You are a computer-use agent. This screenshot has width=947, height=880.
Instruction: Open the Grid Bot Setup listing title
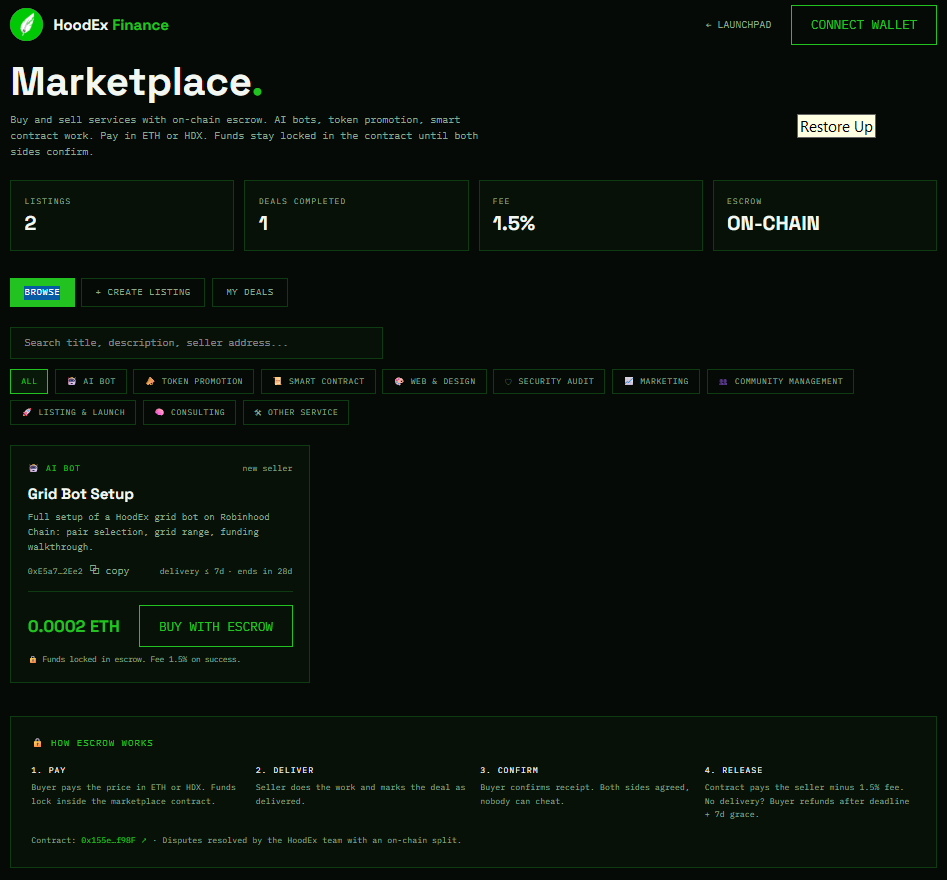(x=81, y=494)
